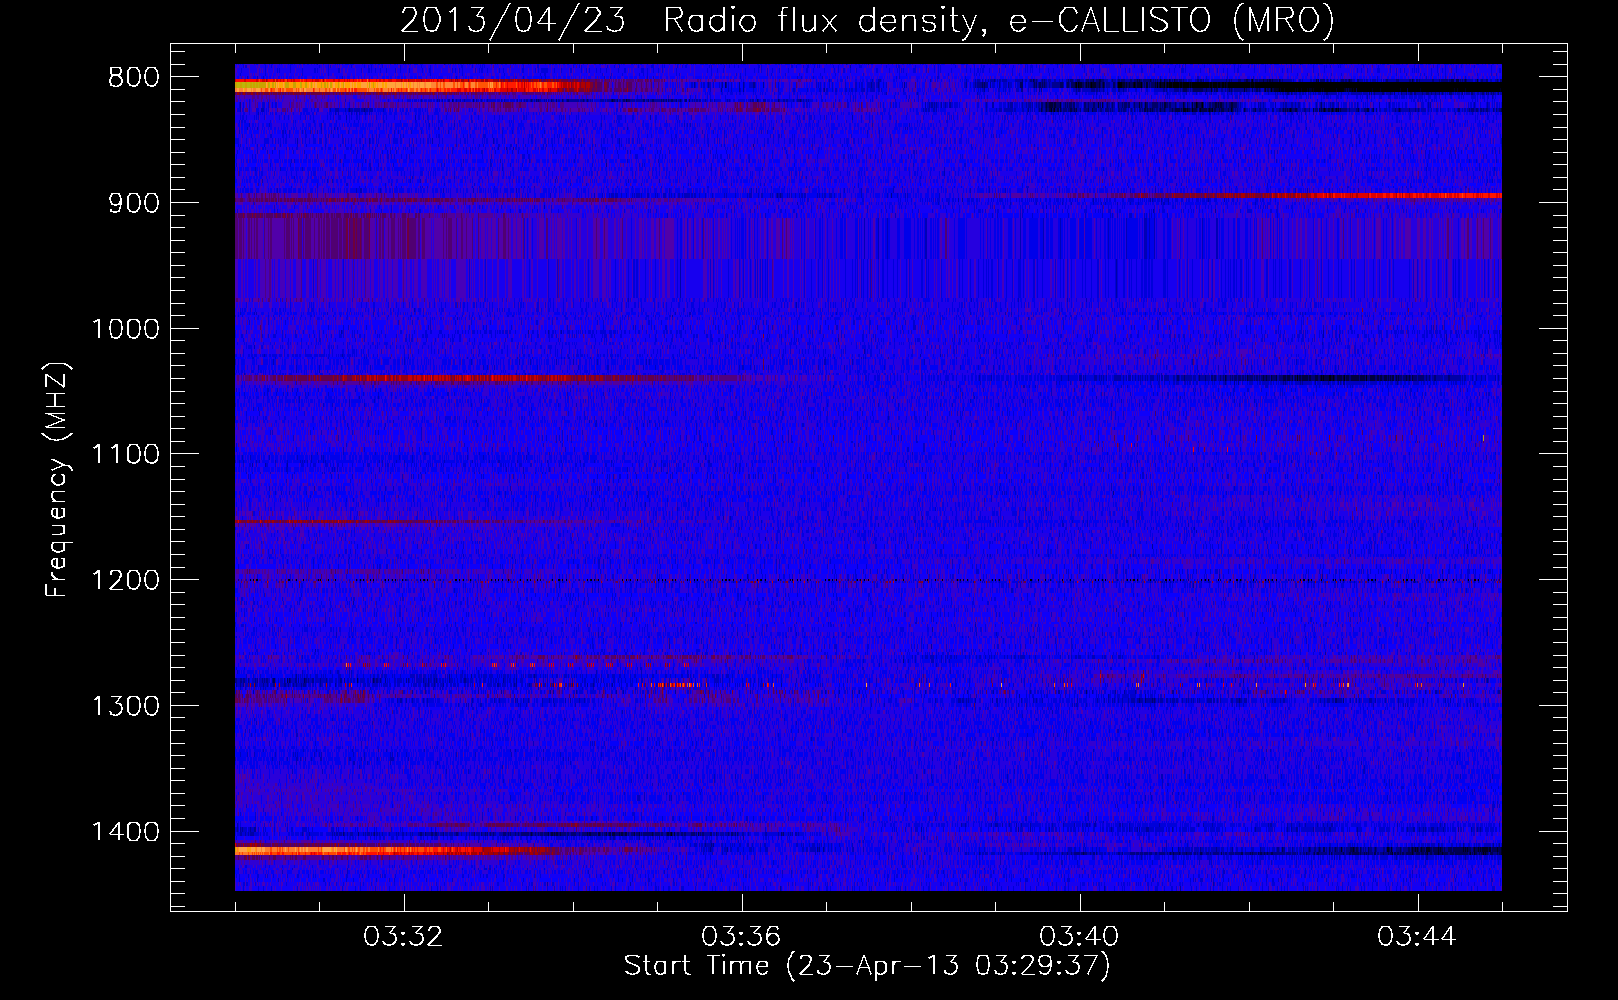Click the 03:32 time tick label
Screen dimensions: 1618x1000
coord(404,937)
